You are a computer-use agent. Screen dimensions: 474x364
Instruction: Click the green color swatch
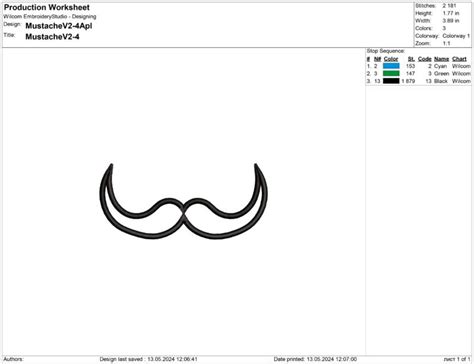click(391, 73)
